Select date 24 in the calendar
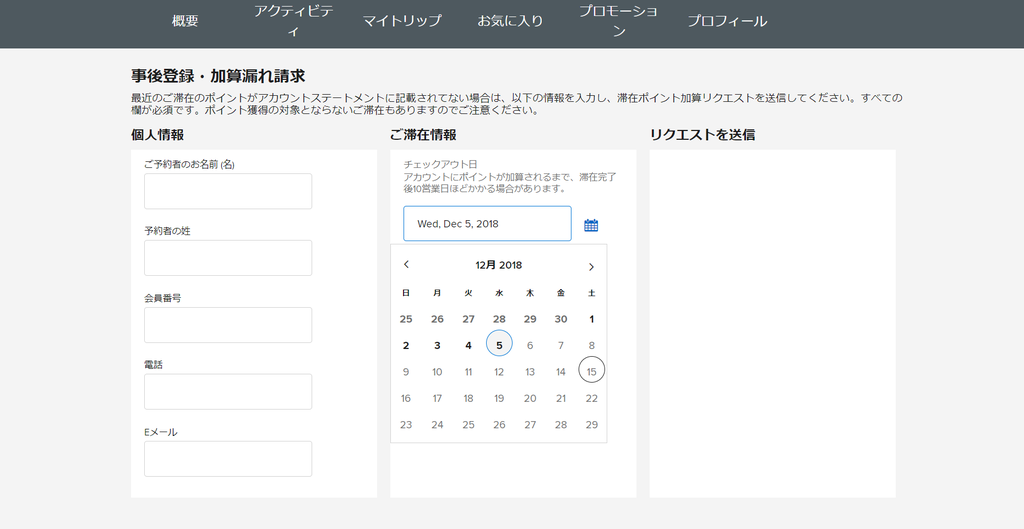1024x529 pixels. [437, 425]
